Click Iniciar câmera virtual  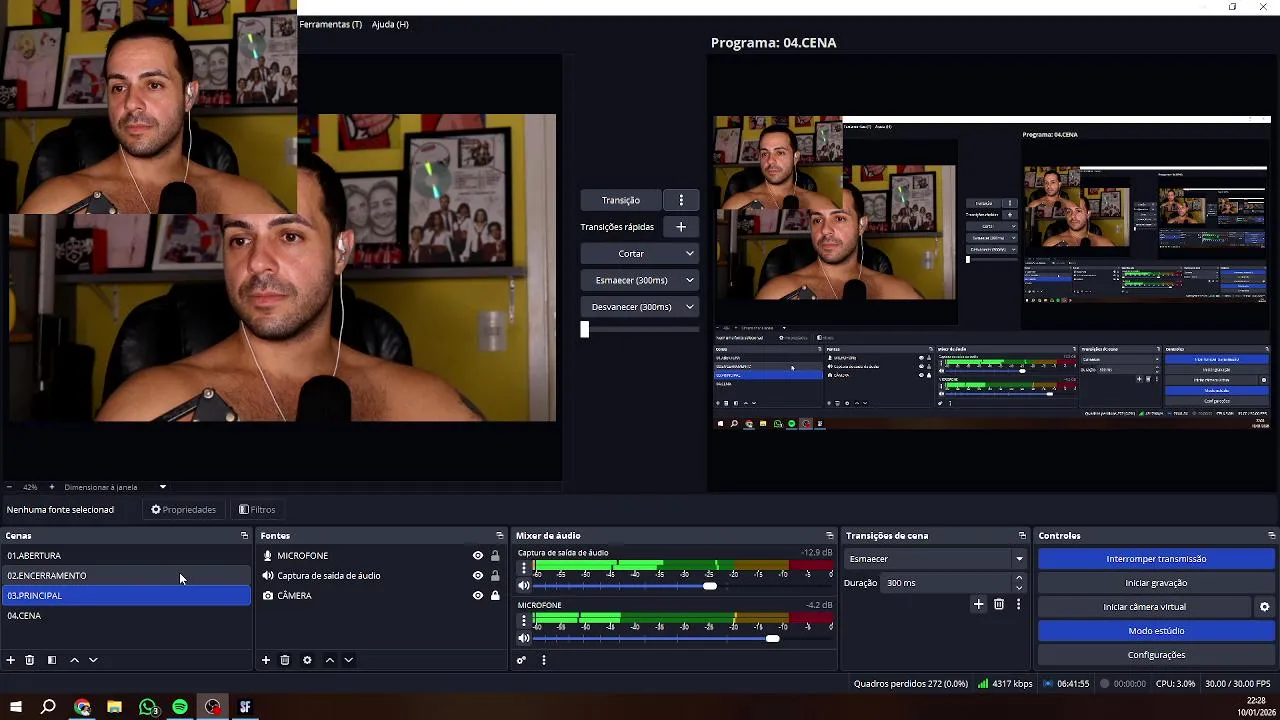[x=1145, y=607]
